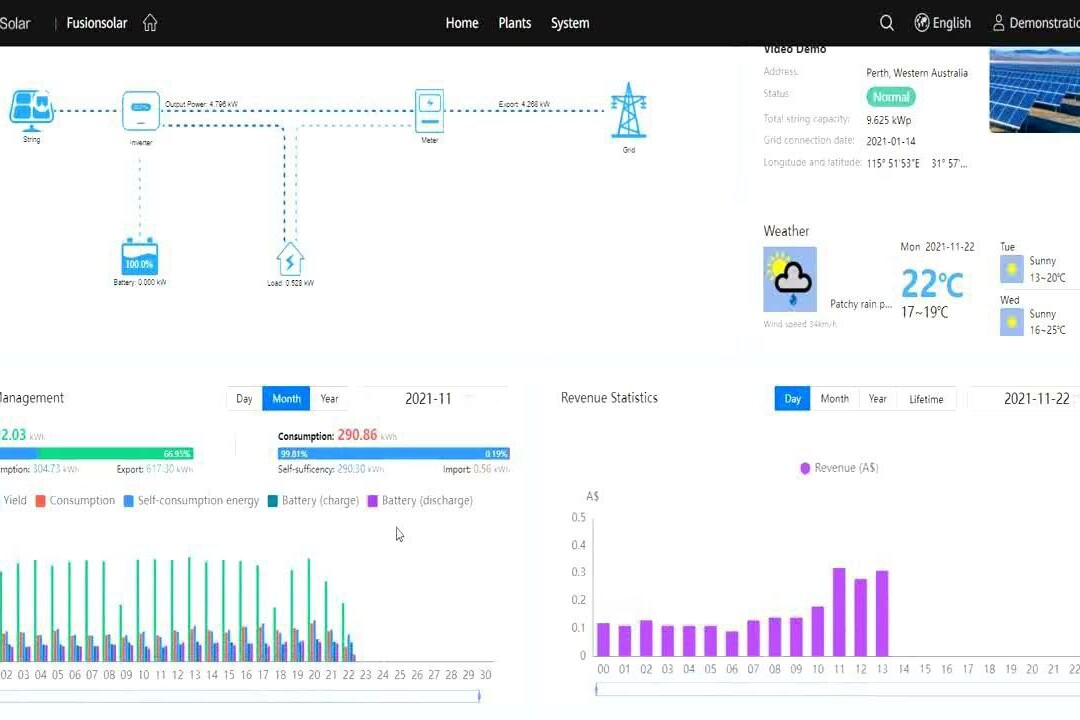The image size is (1080, 720).
Task: Click the home icon next to Fusionsolar
Action: [150, 23]
